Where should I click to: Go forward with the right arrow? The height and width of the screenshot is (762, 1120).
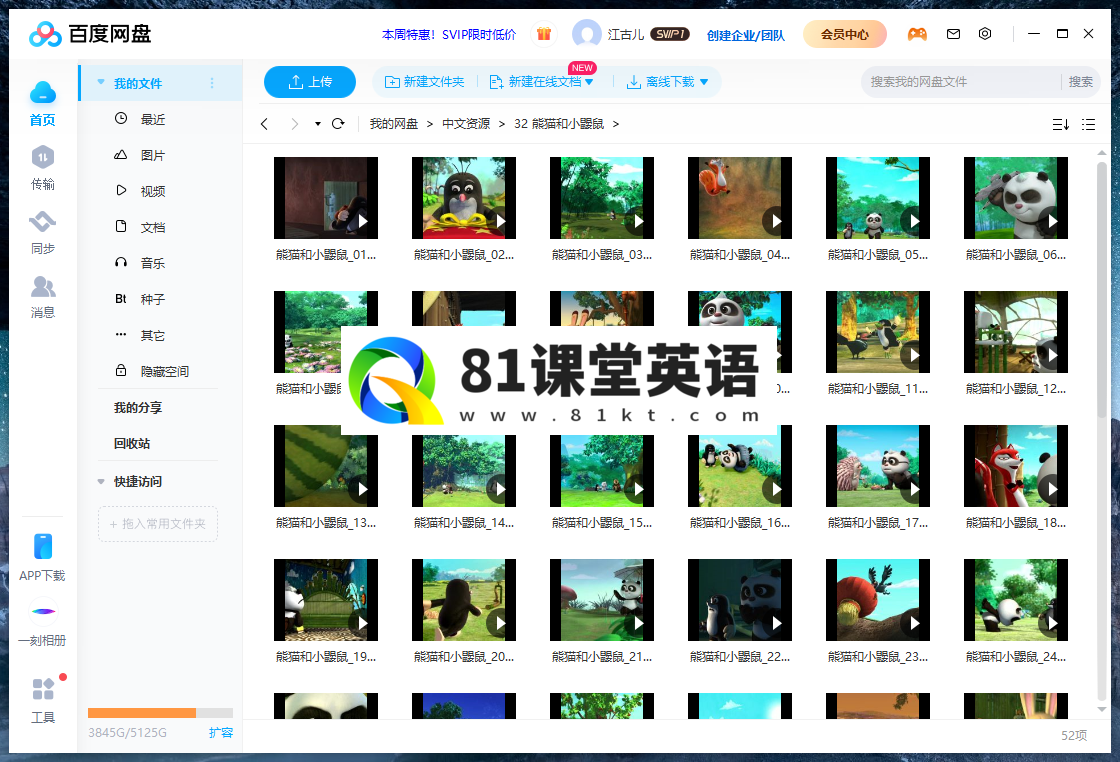pos(294,124)
